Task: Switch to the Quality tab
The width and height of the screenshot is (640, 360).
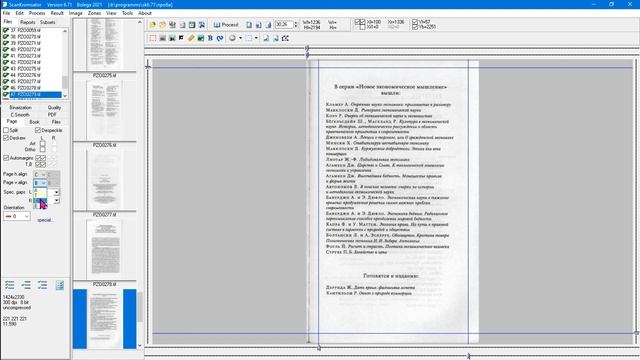Action: pos(54,107)
